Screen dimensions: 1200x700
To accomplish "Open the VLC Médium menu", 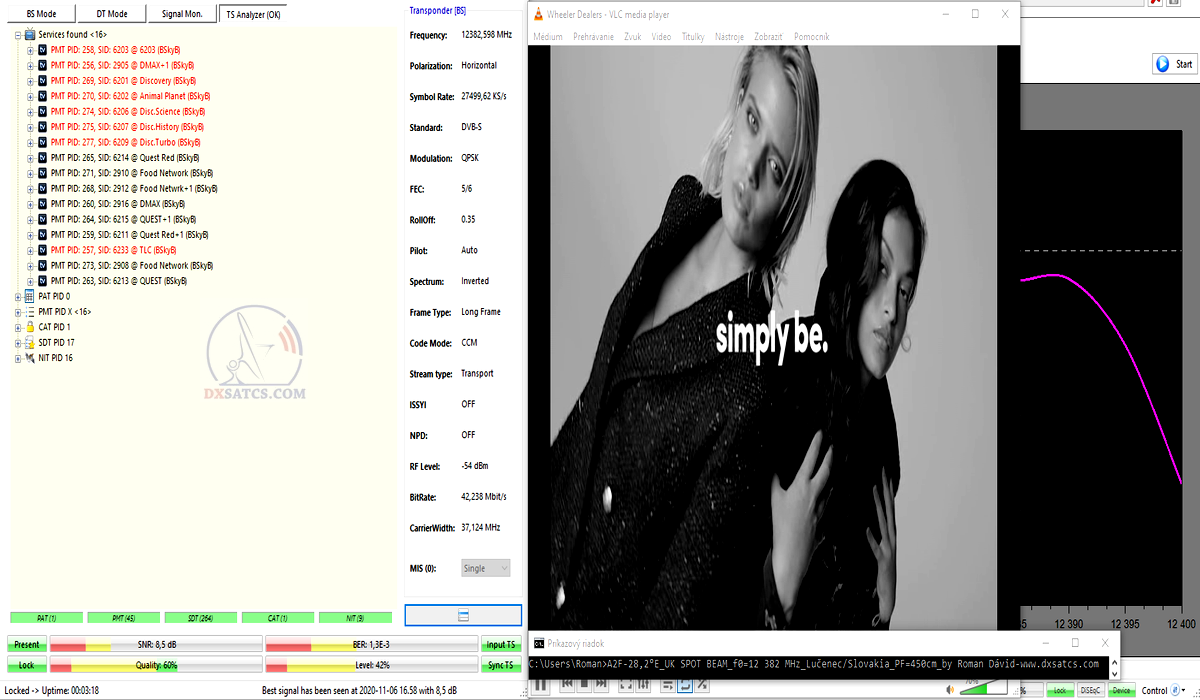I will (x=548, y=37).
